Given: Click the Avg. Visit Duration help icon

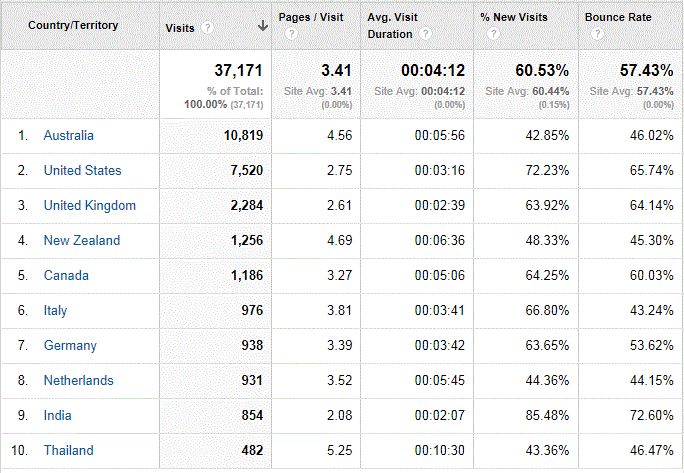Looking at the screenshot, I should [x=426, y=33].
